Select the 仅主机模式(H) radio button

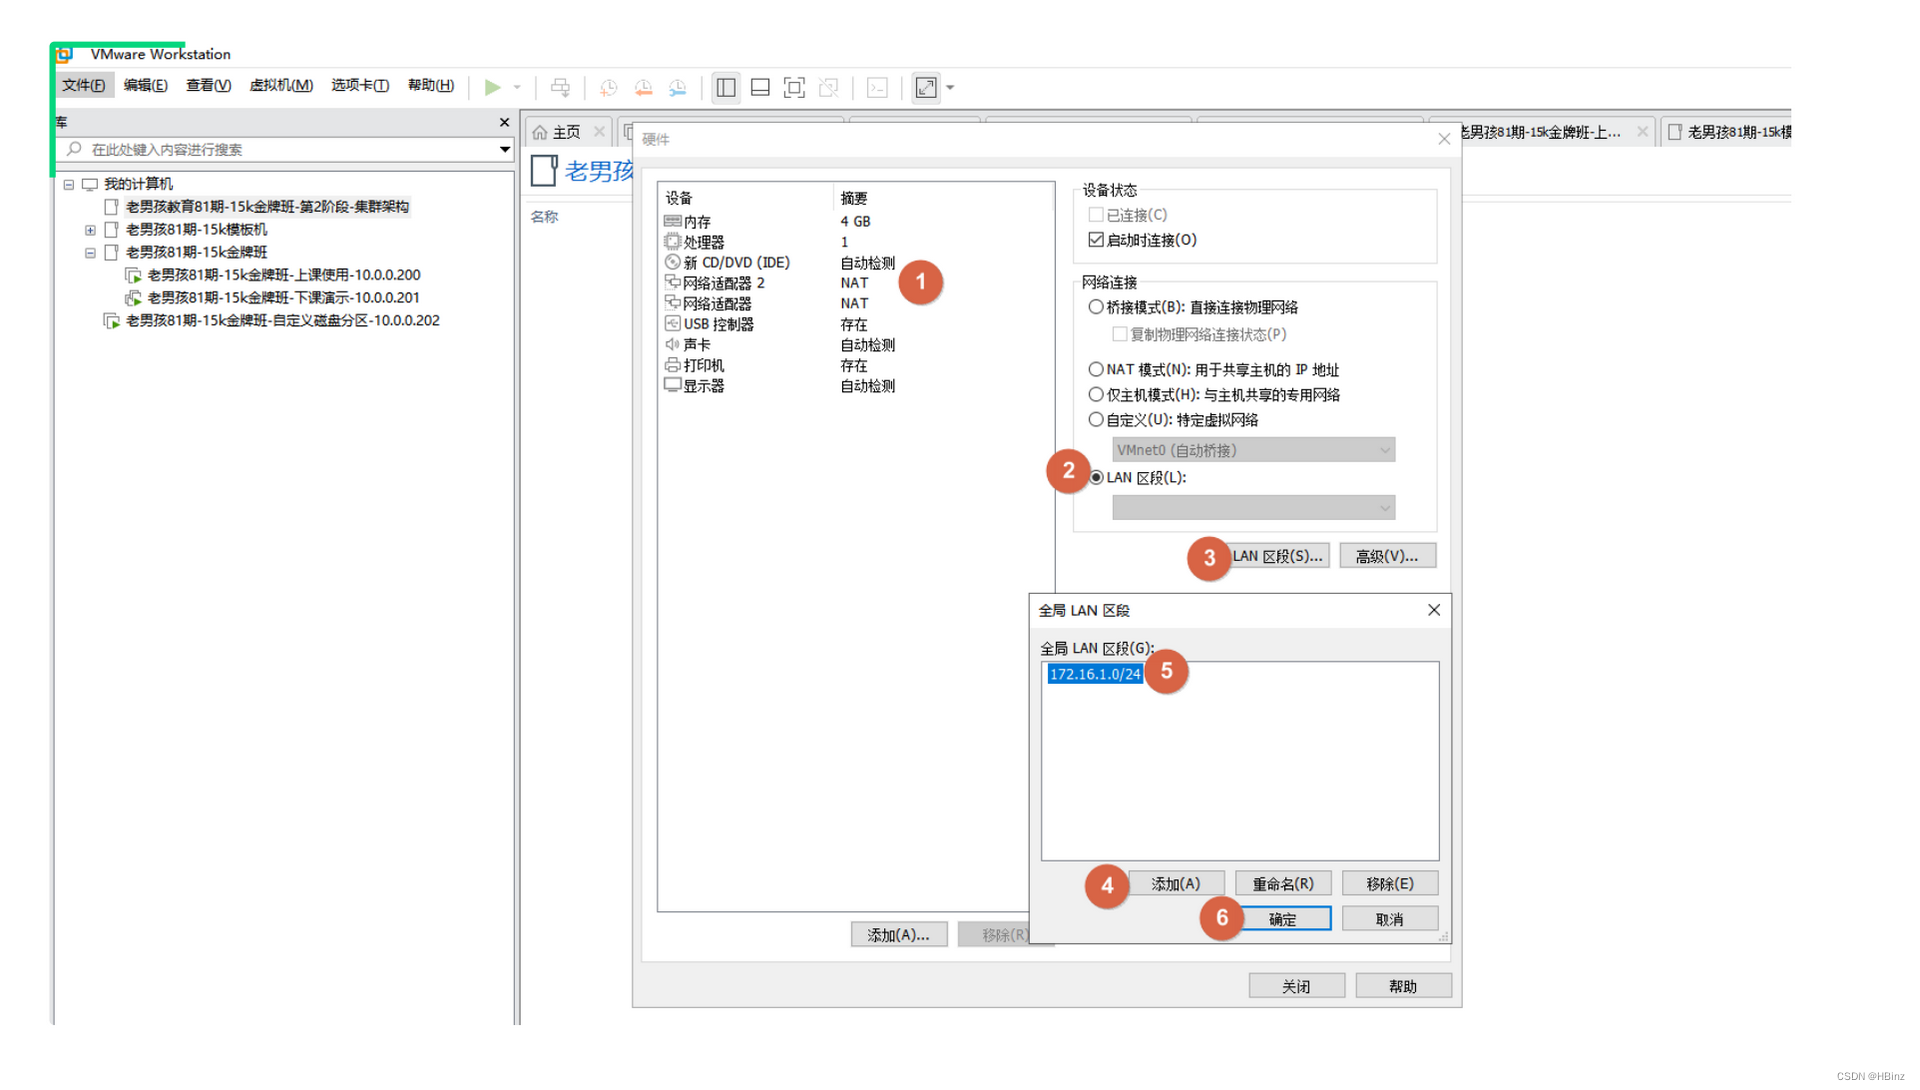tap(1096, 394)
